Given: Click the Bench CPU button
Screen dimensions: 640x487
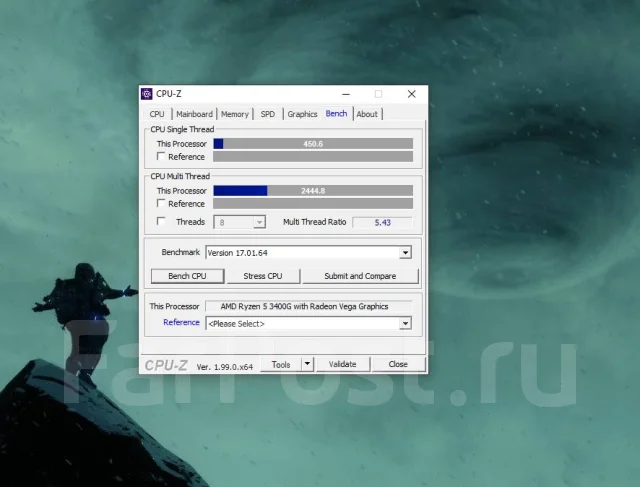Looking at the screenshot, I should tap(188, 276).
